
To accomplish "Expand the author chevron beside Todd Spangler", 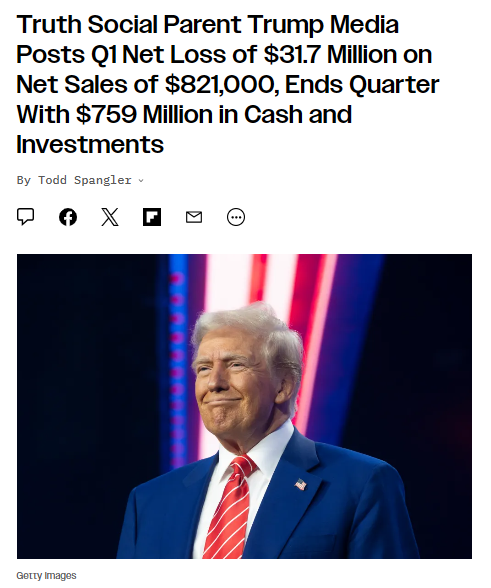I will pos(141,181).
